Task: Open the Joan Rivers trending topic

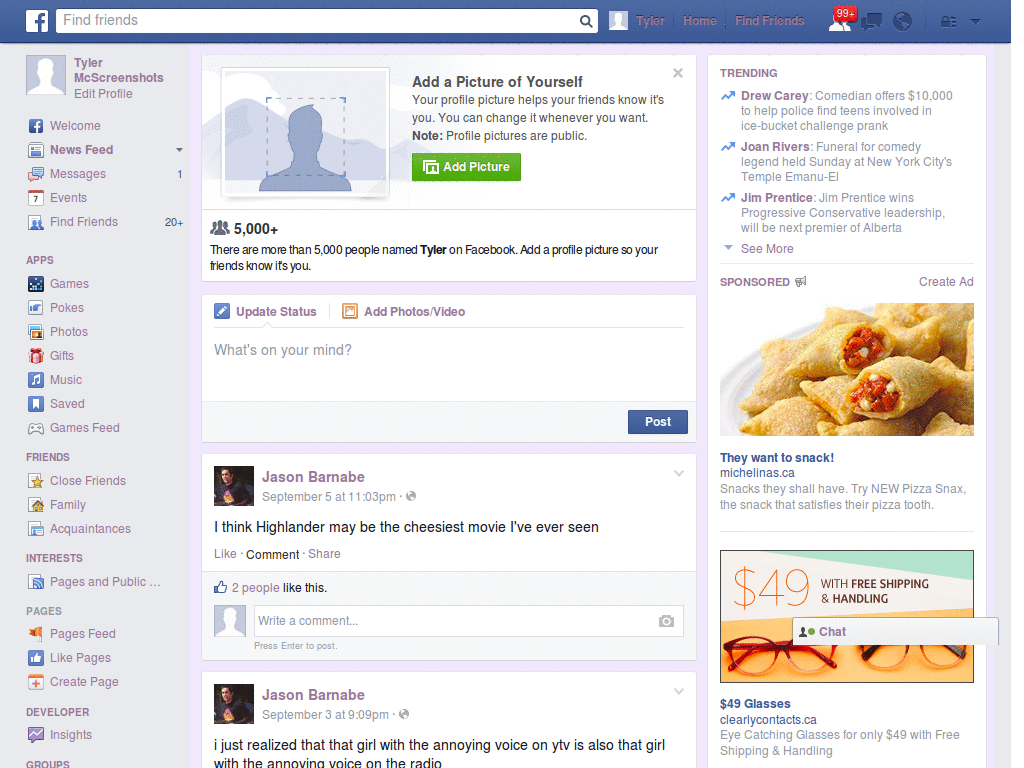Action: (775, 147)
